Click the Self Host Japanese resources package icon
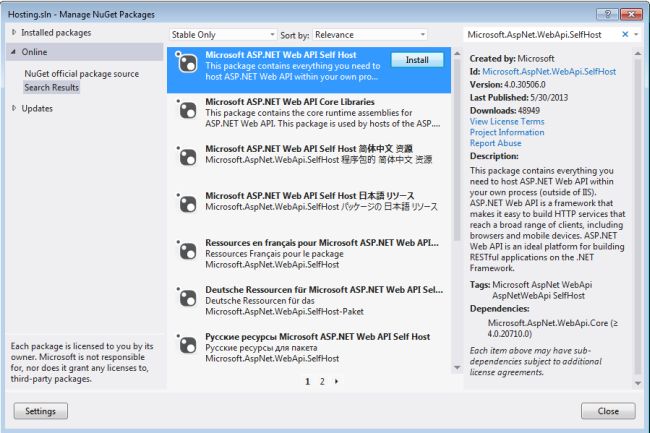This screenshot has width=650, height=433. tap(187, 204)
